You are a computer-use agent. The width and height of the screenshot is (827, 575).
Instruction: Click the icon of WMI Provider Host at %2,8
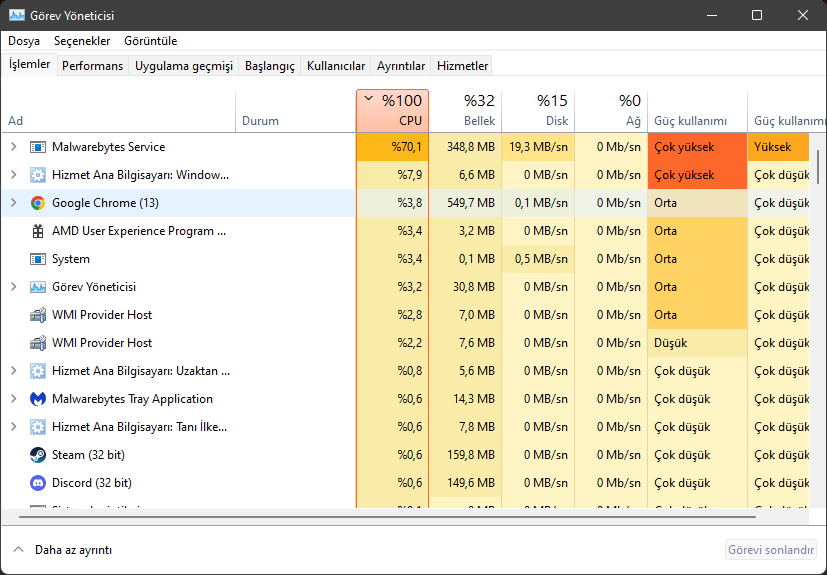pyautogui.click(x=37, y=315)
